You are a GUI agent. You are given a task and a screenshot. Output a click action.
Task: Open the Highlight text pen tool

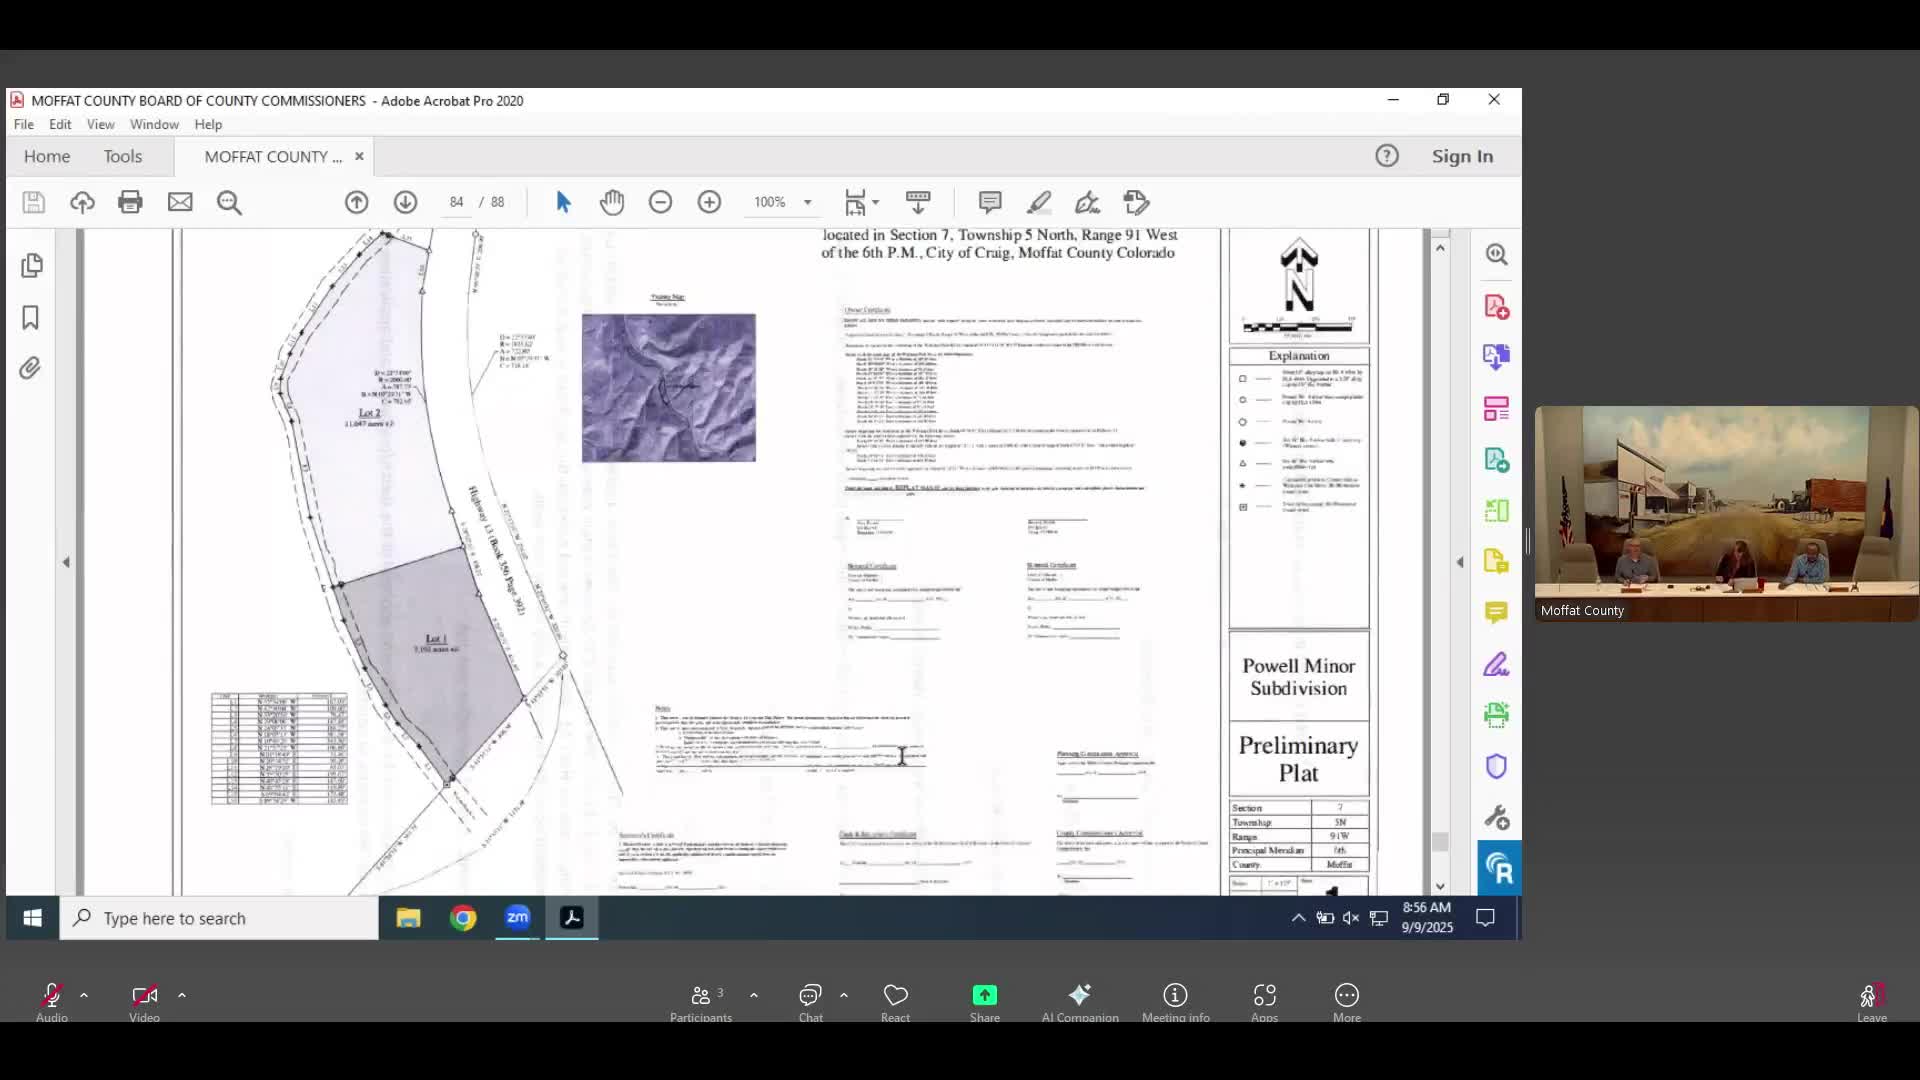pos(1039,202)
